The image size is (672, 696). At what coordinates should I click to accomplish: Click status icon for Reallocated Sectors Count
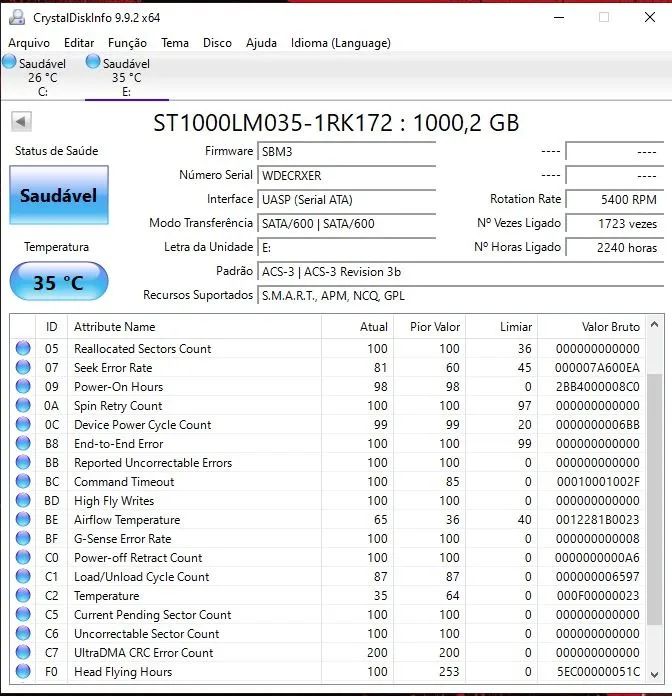tap(23, 348)
